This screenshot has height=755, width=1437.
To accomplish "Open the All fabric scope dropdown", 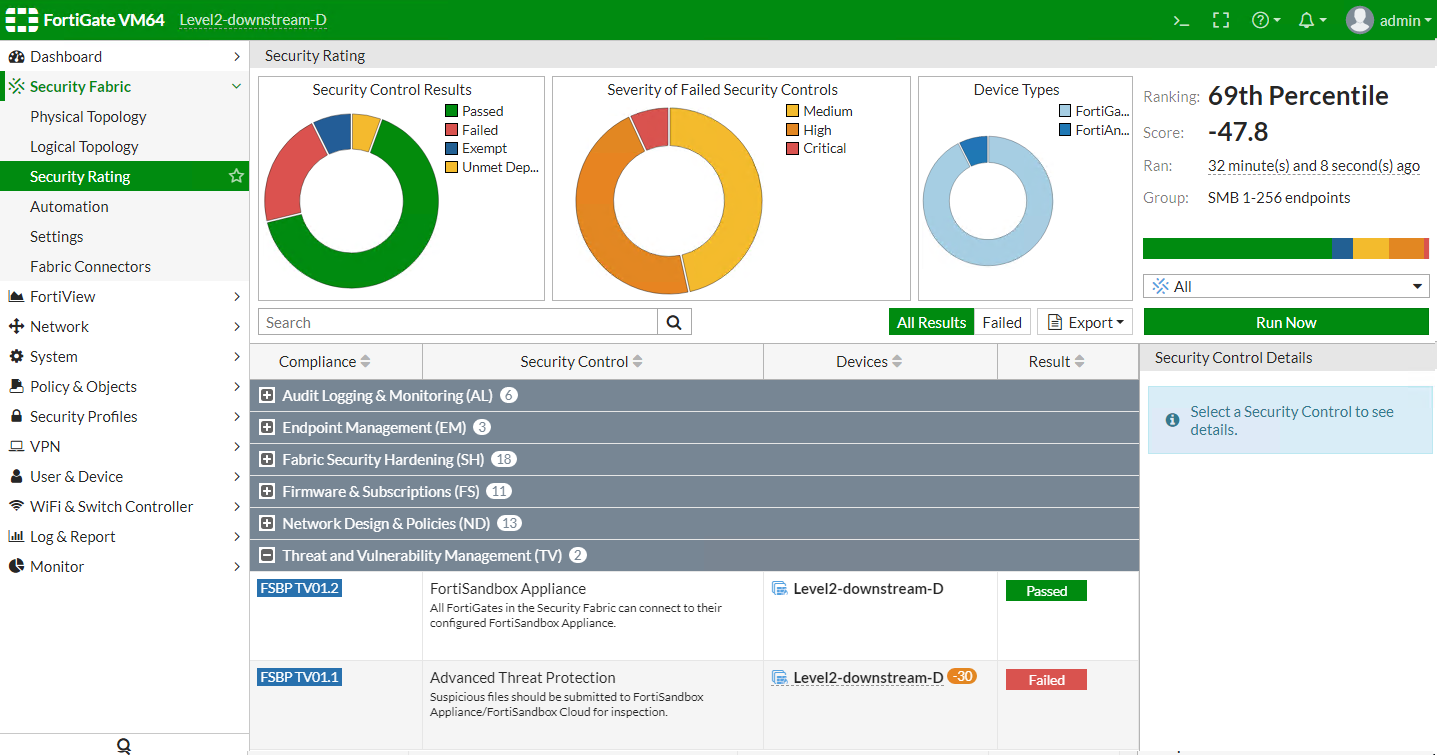I will pos(1286,286).
